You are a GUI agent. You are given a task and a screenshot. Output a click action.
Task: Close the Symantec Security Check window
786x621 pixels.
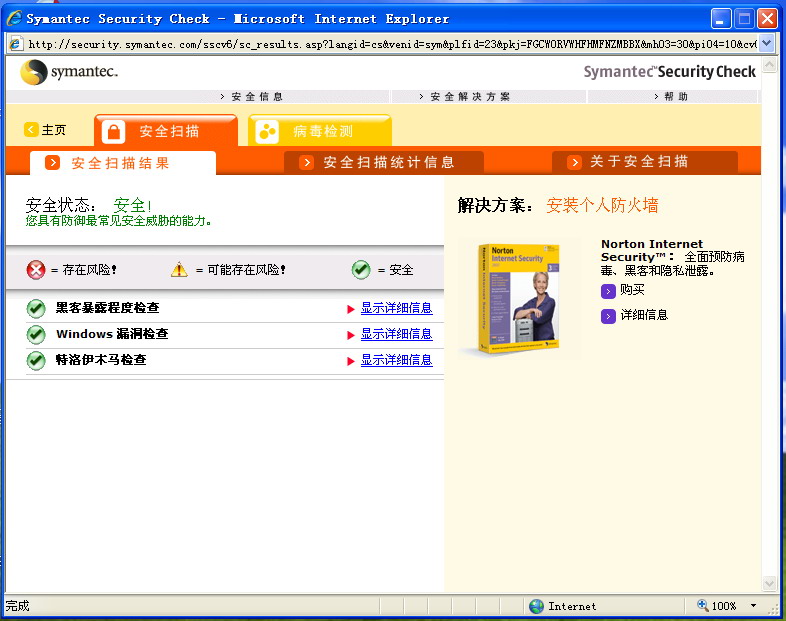pos(767,19)
